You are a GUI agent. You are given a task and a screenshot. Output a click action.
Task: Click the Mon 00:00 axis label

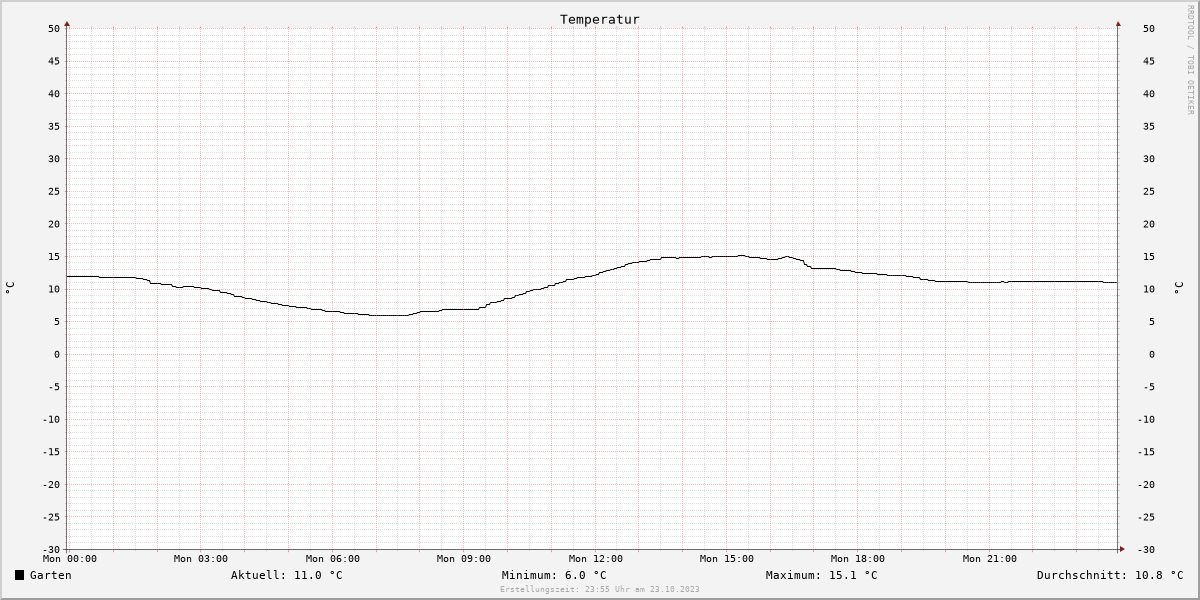(70, 559)
